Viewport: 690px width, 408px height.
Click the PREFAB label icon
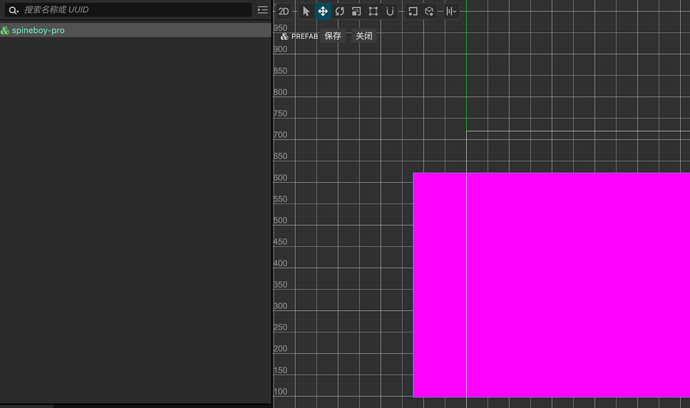coord(285,37)
